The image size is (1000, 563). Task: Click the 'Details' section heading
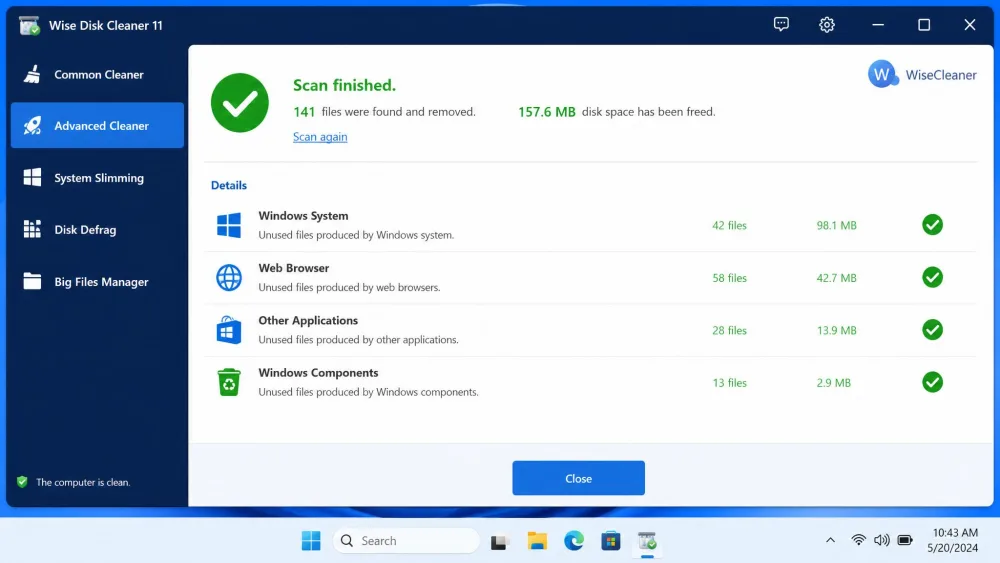(x=229, y=185)
